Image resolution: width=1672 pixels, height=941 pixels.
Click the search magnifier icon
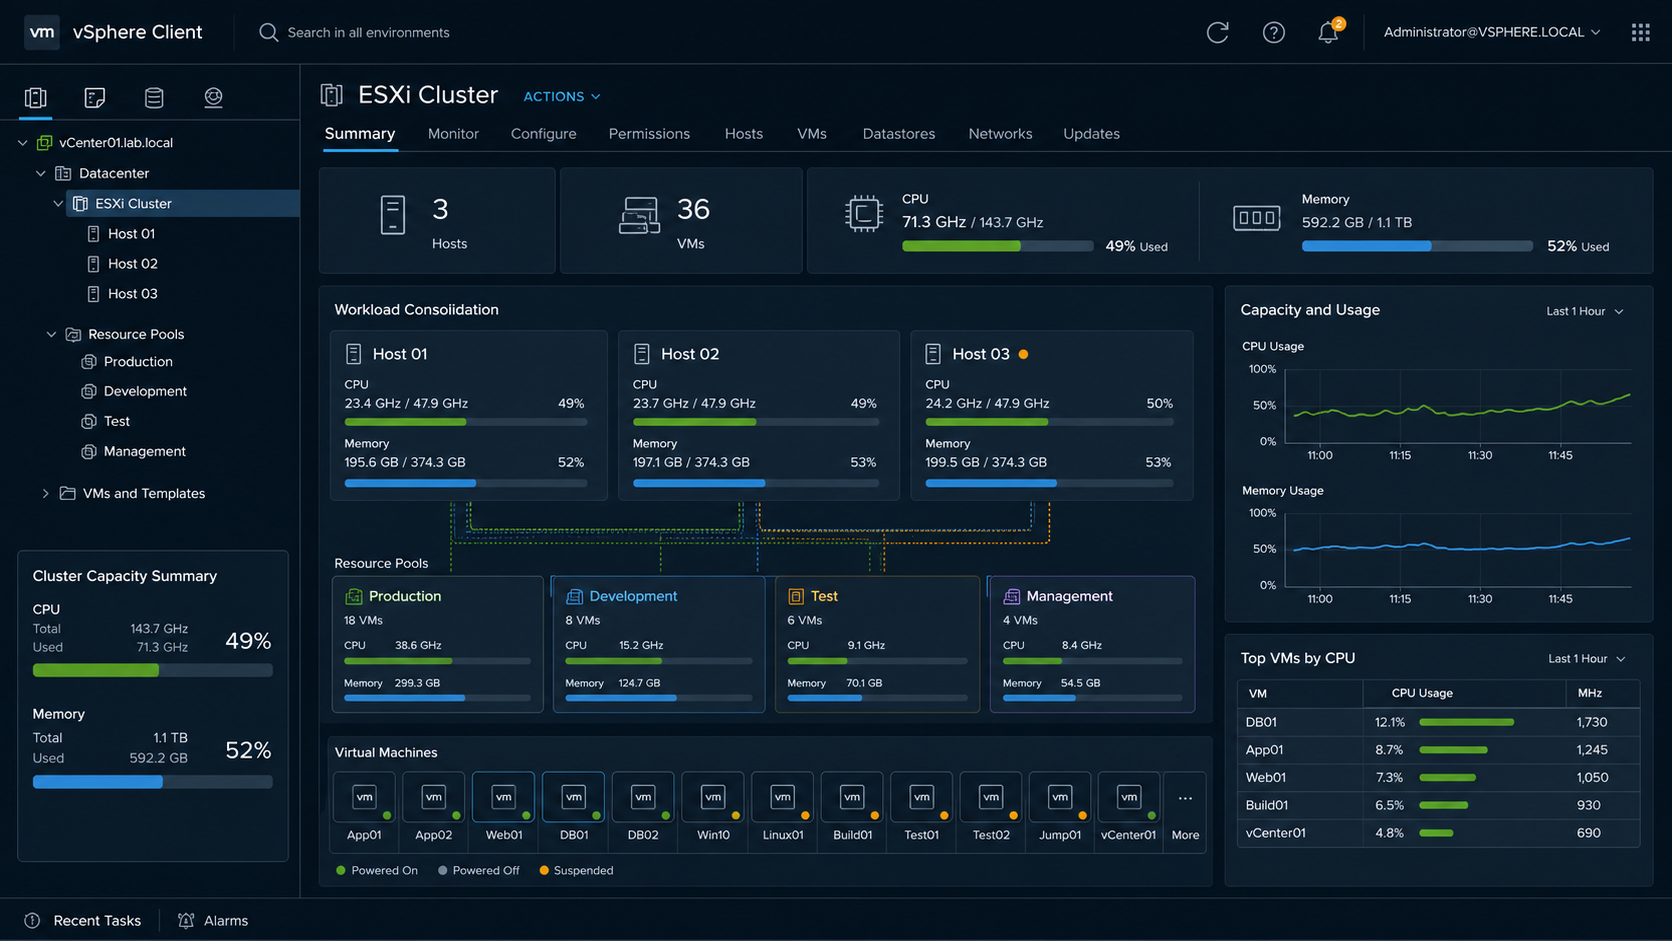tap(268, 32)
